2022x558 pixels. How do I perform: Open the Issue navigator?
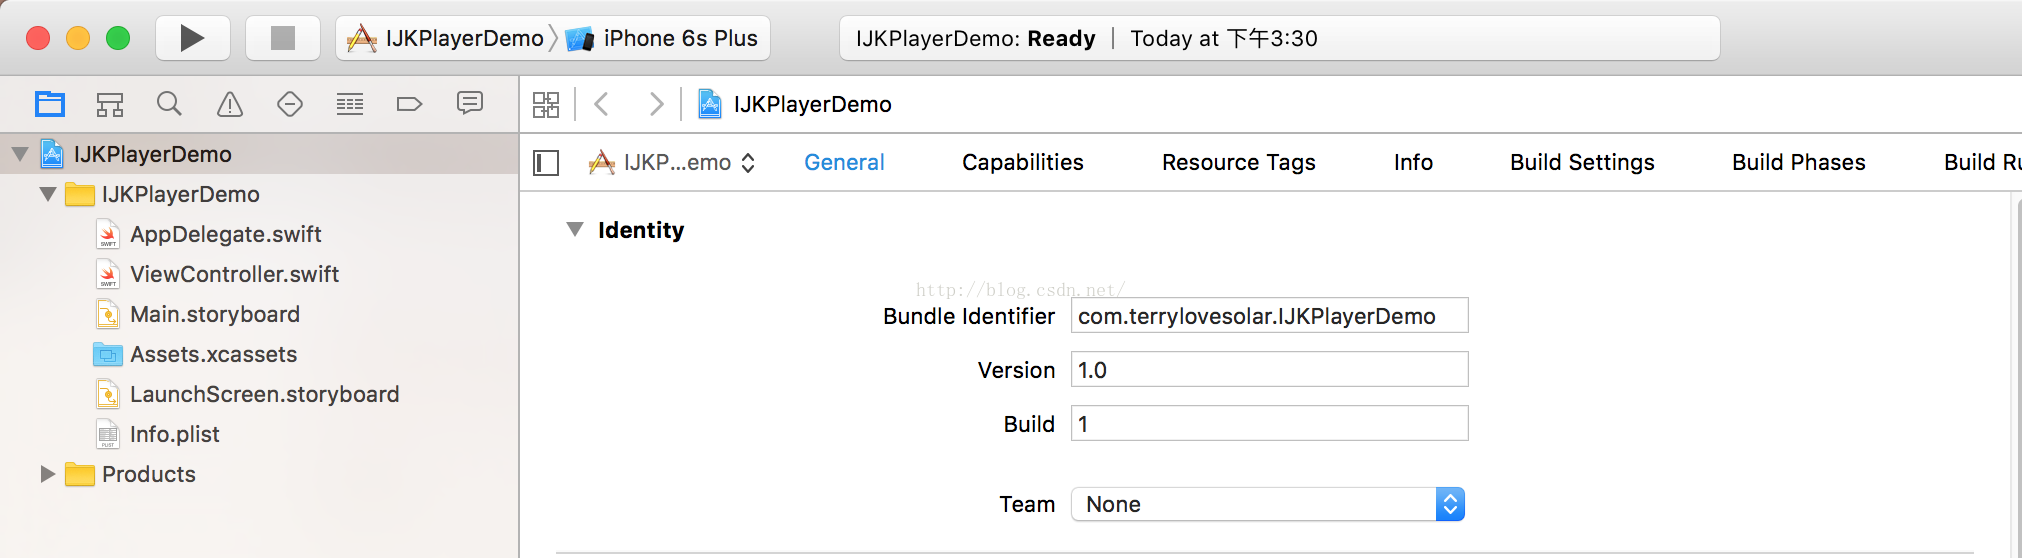[230, 104]
